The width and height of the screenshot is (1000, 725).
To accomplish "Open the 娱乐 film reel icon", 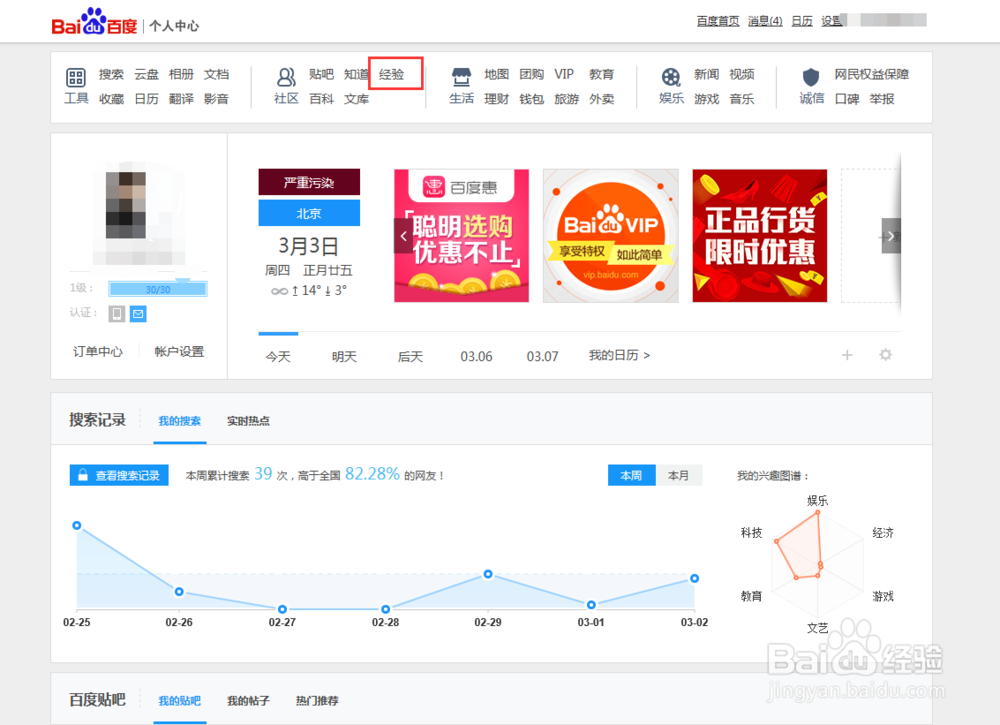I will [x=671, y=78].
